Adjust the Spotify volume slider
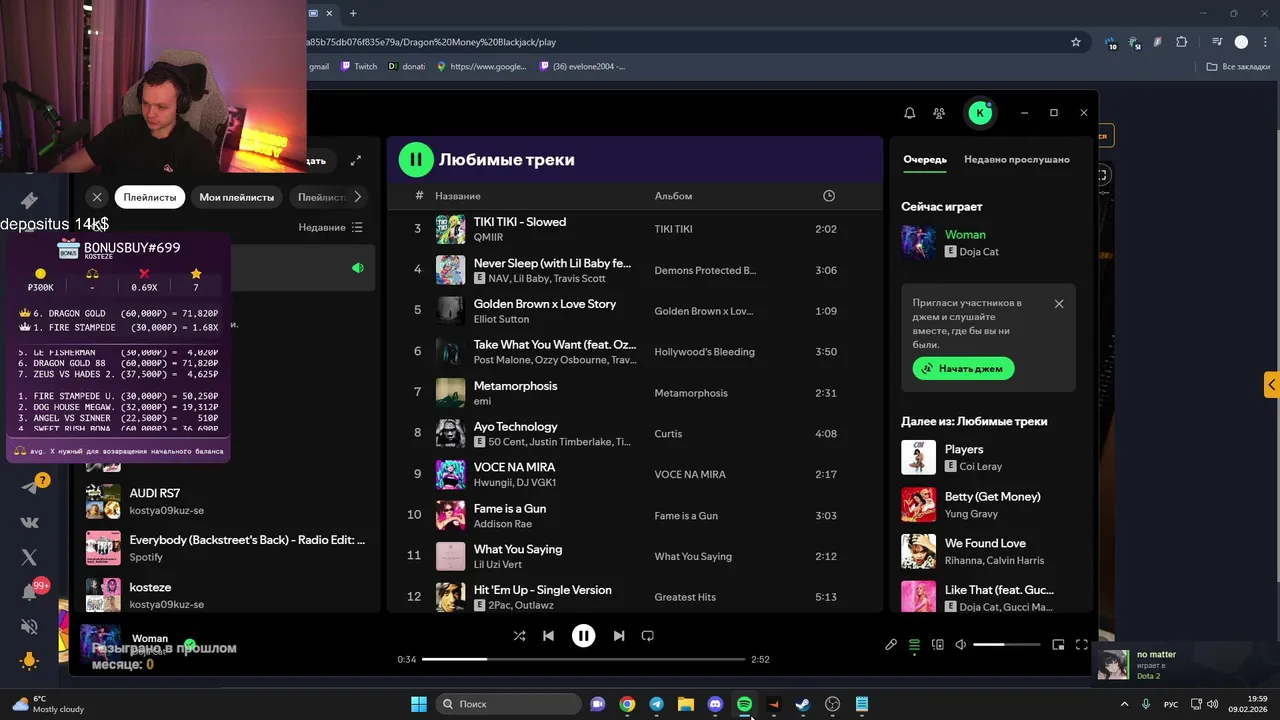This screenshot has height=720, width=1280. pos(1006,645)
